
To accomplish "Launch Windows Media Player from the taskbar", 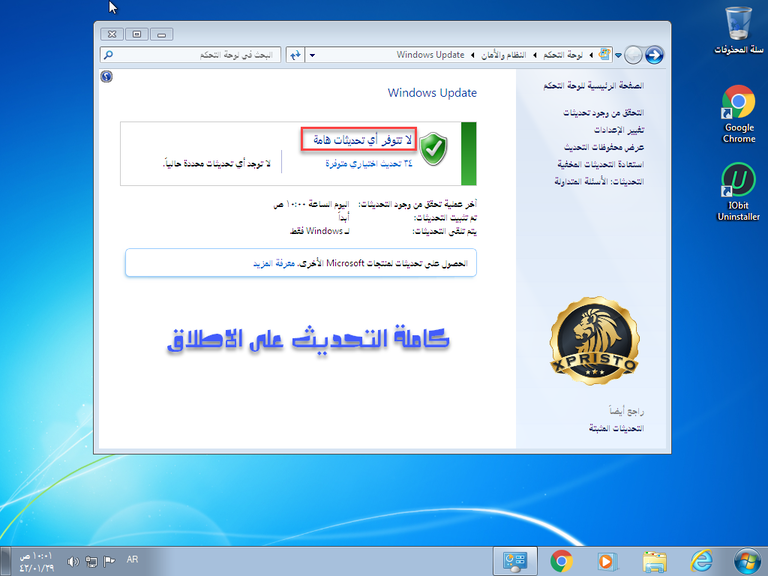I will (607, 562).
